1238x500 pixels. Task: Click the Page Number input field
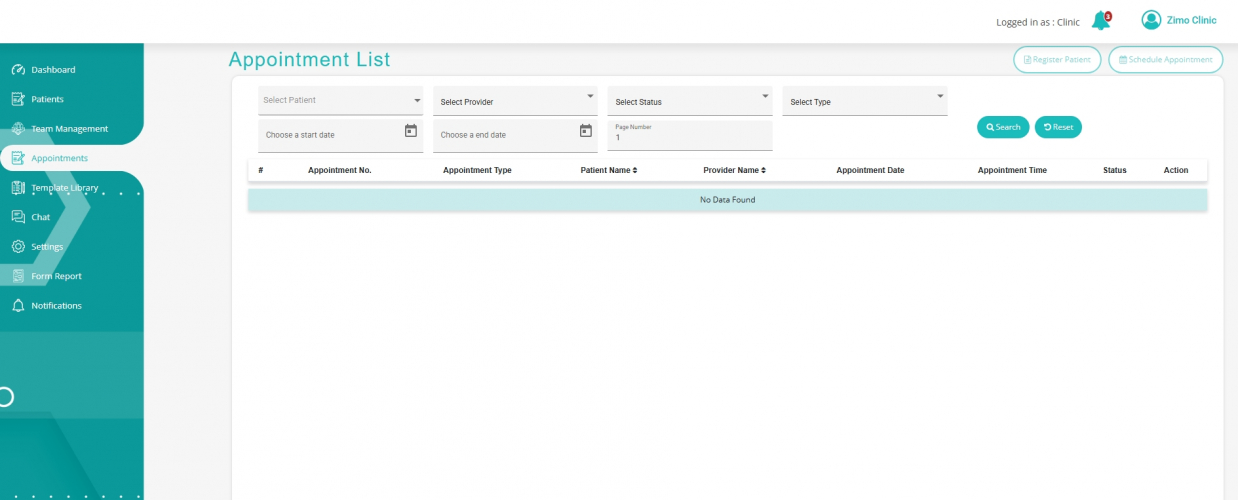(690, 136)
